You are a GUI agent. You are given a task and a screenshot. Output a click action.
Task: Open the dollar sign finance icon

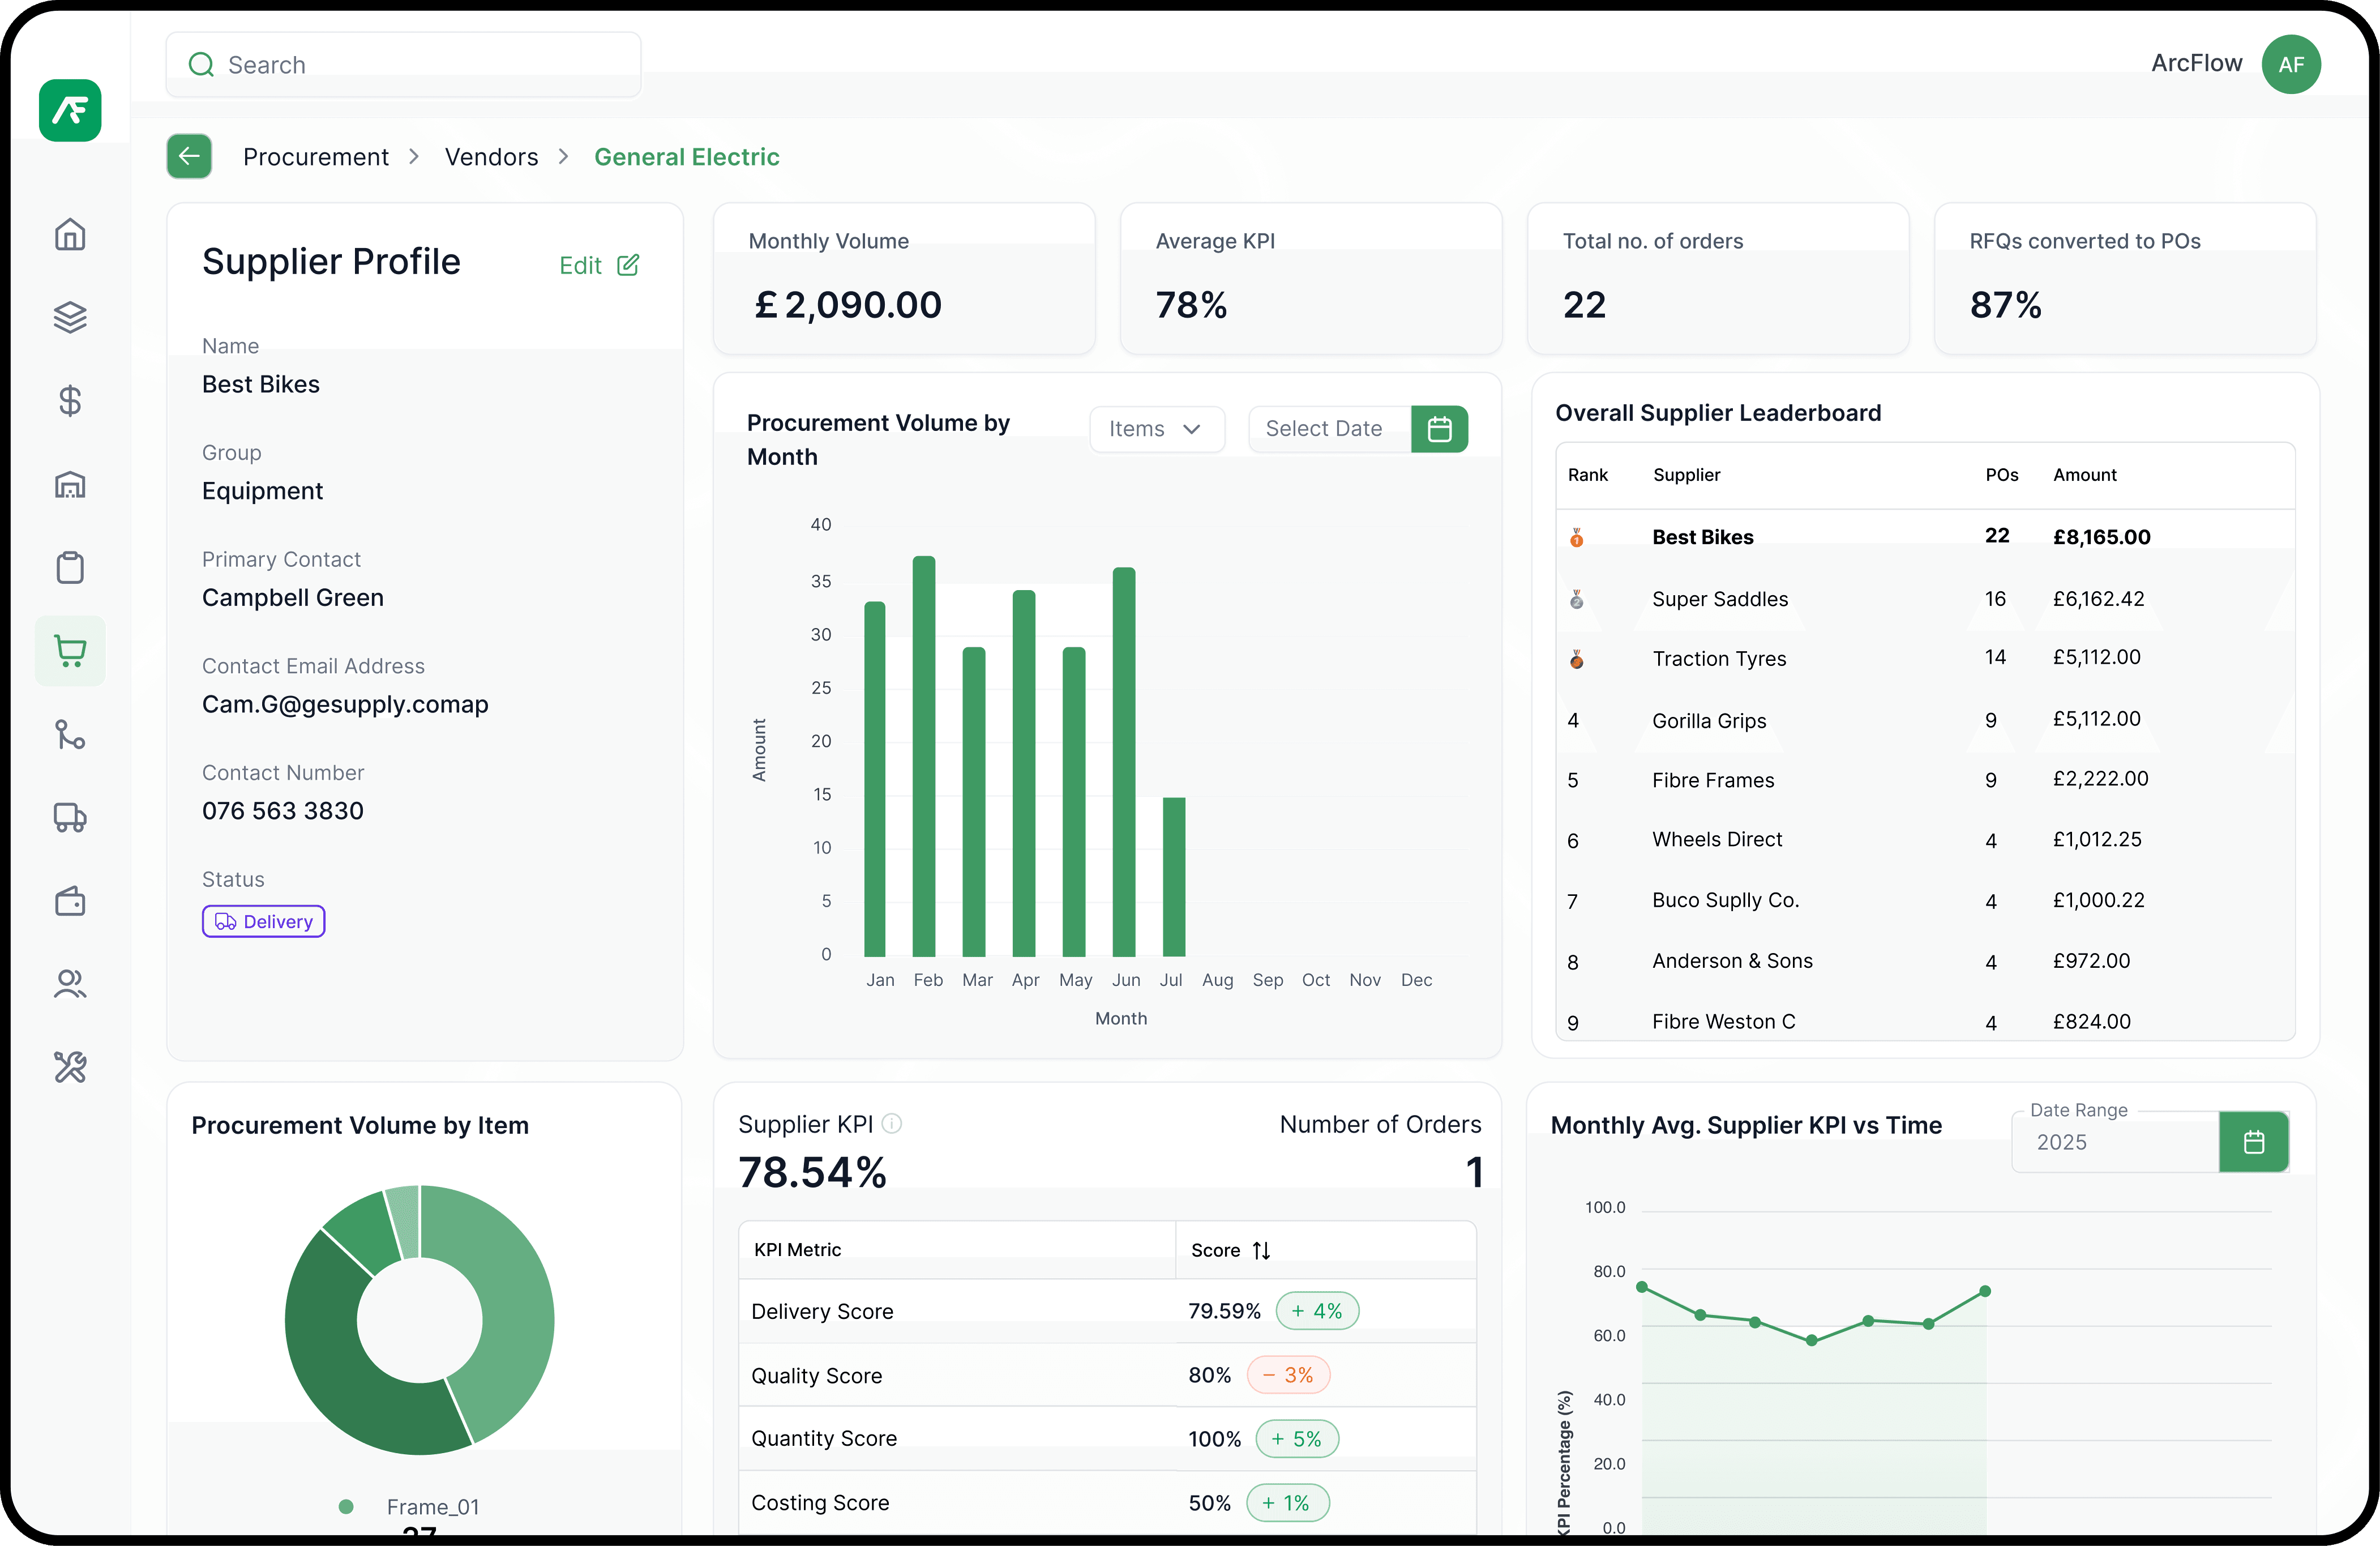[70, 401]
